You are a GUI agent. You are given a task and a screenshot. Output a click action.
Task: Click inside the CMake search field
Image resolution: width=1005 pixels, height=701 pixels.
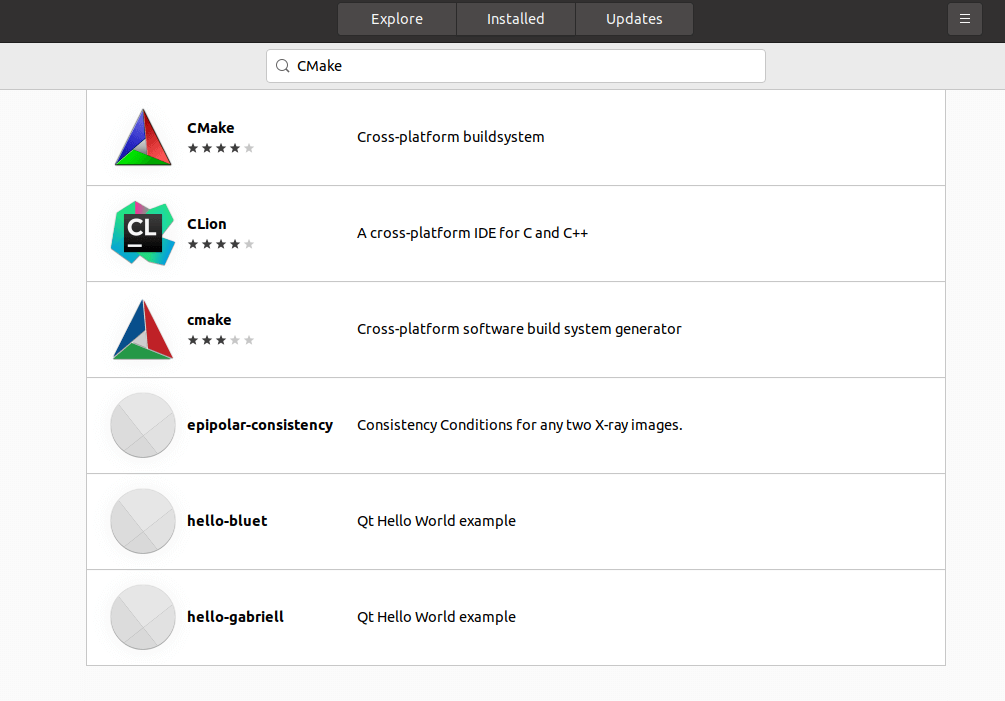pos(515,66)
